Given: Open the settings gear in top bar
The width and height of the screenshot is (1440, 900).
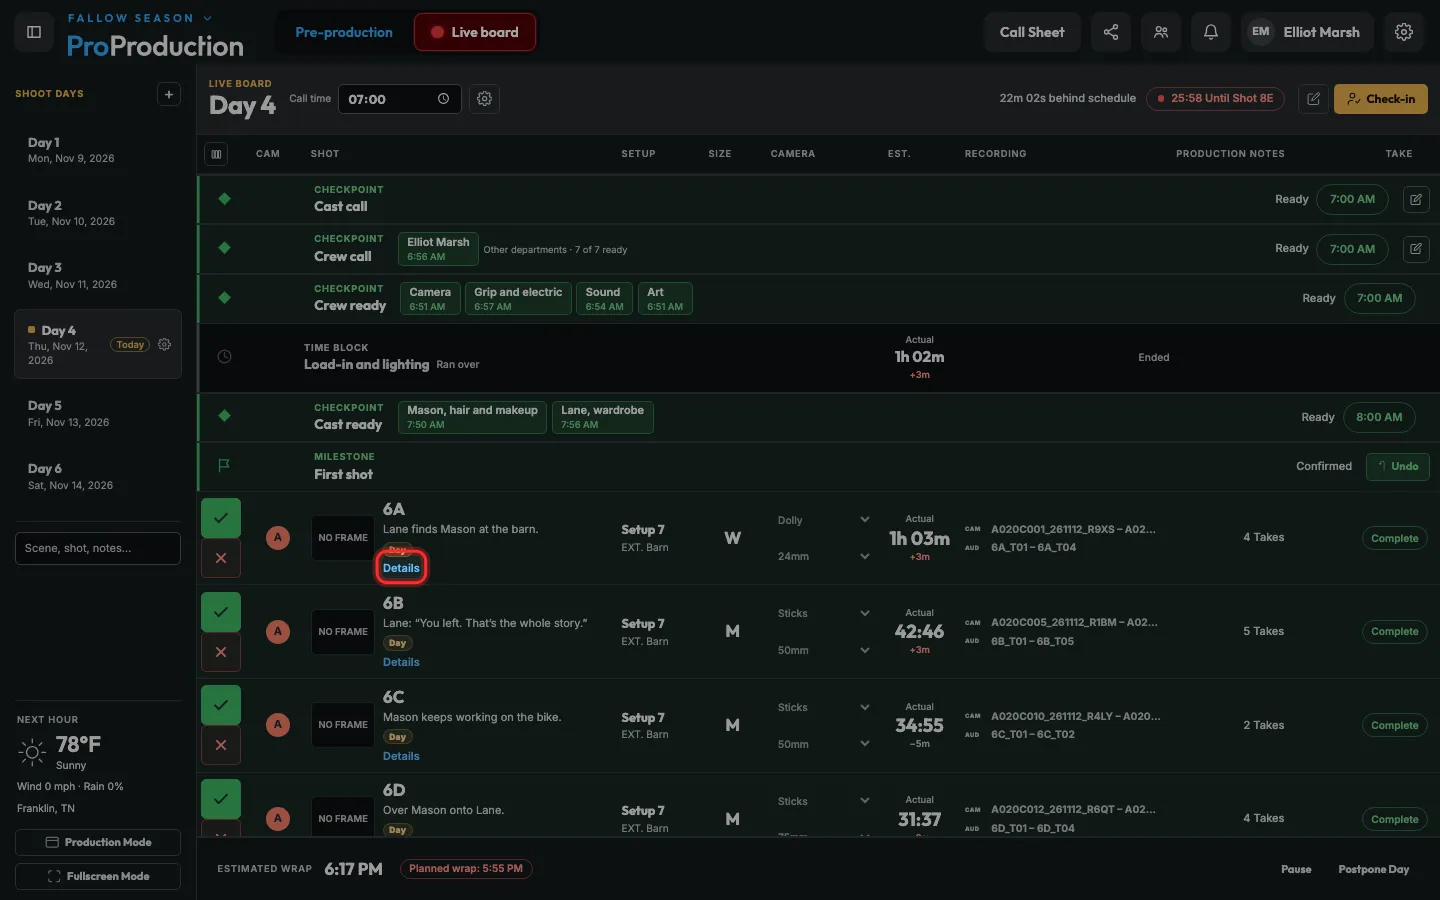Looking at the screenshot, I should coord(1404,32).
